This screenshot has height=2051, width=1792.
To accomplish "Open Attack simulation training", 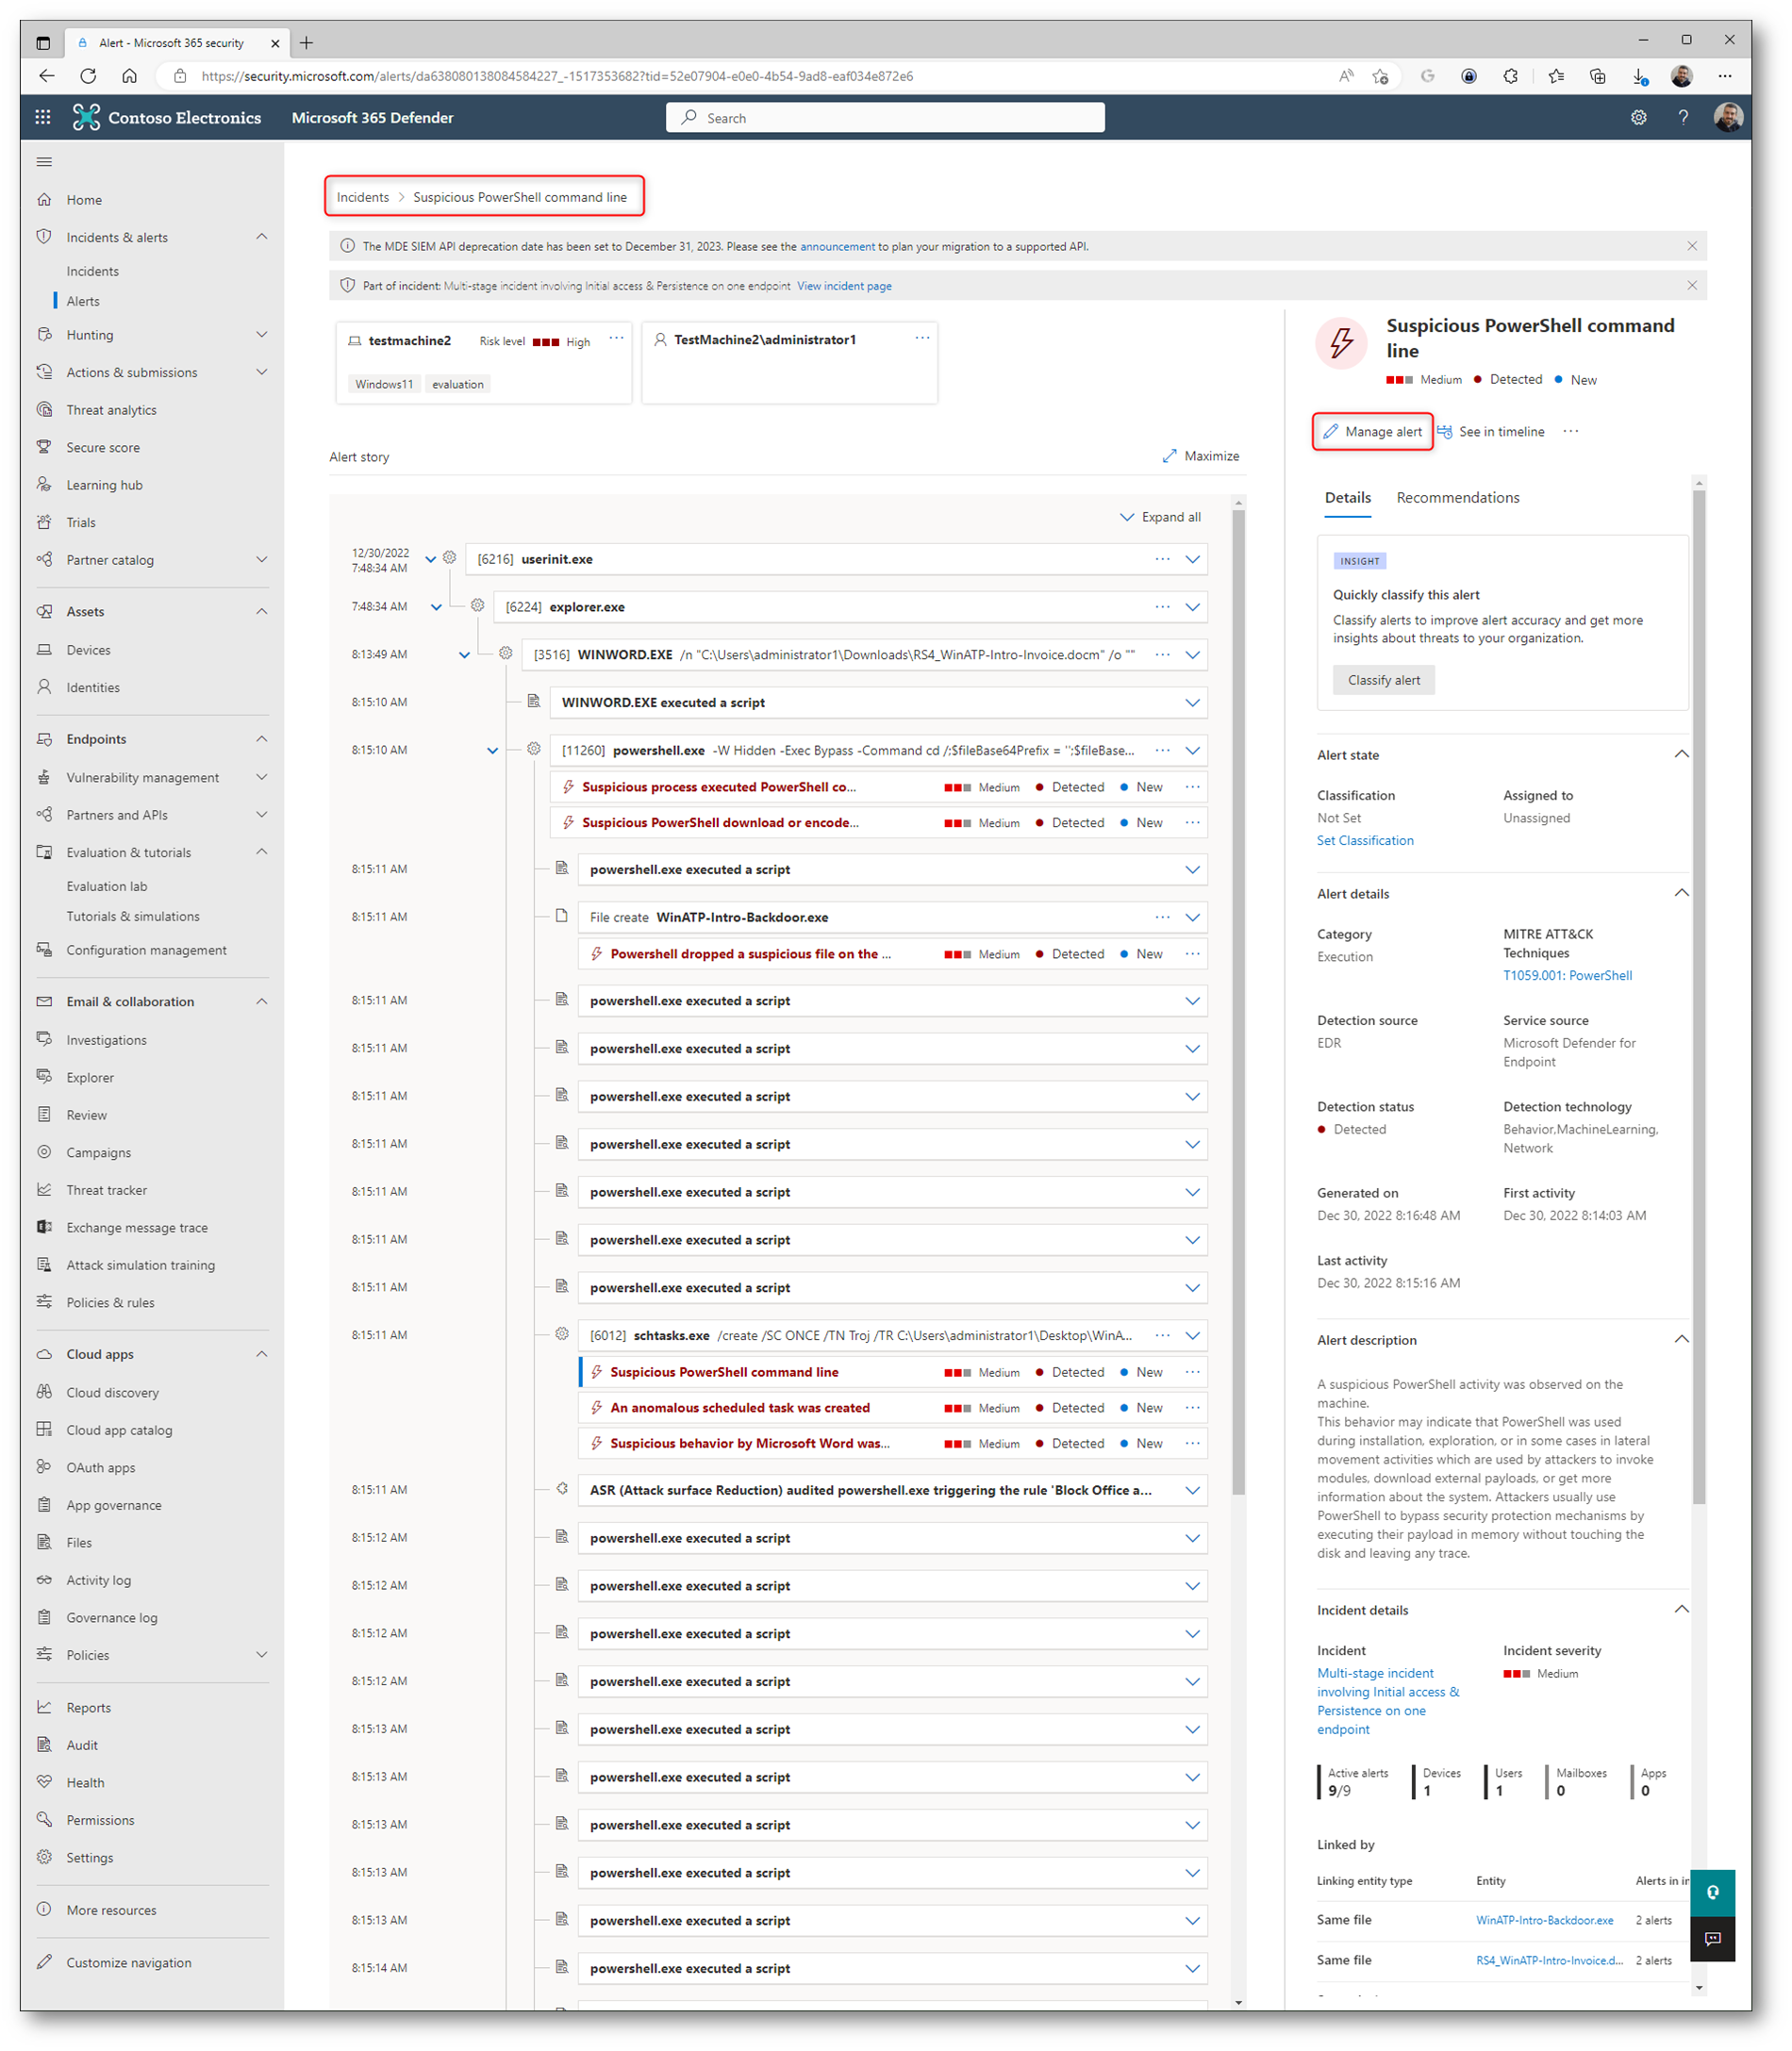I will (x=140, y=1265).
